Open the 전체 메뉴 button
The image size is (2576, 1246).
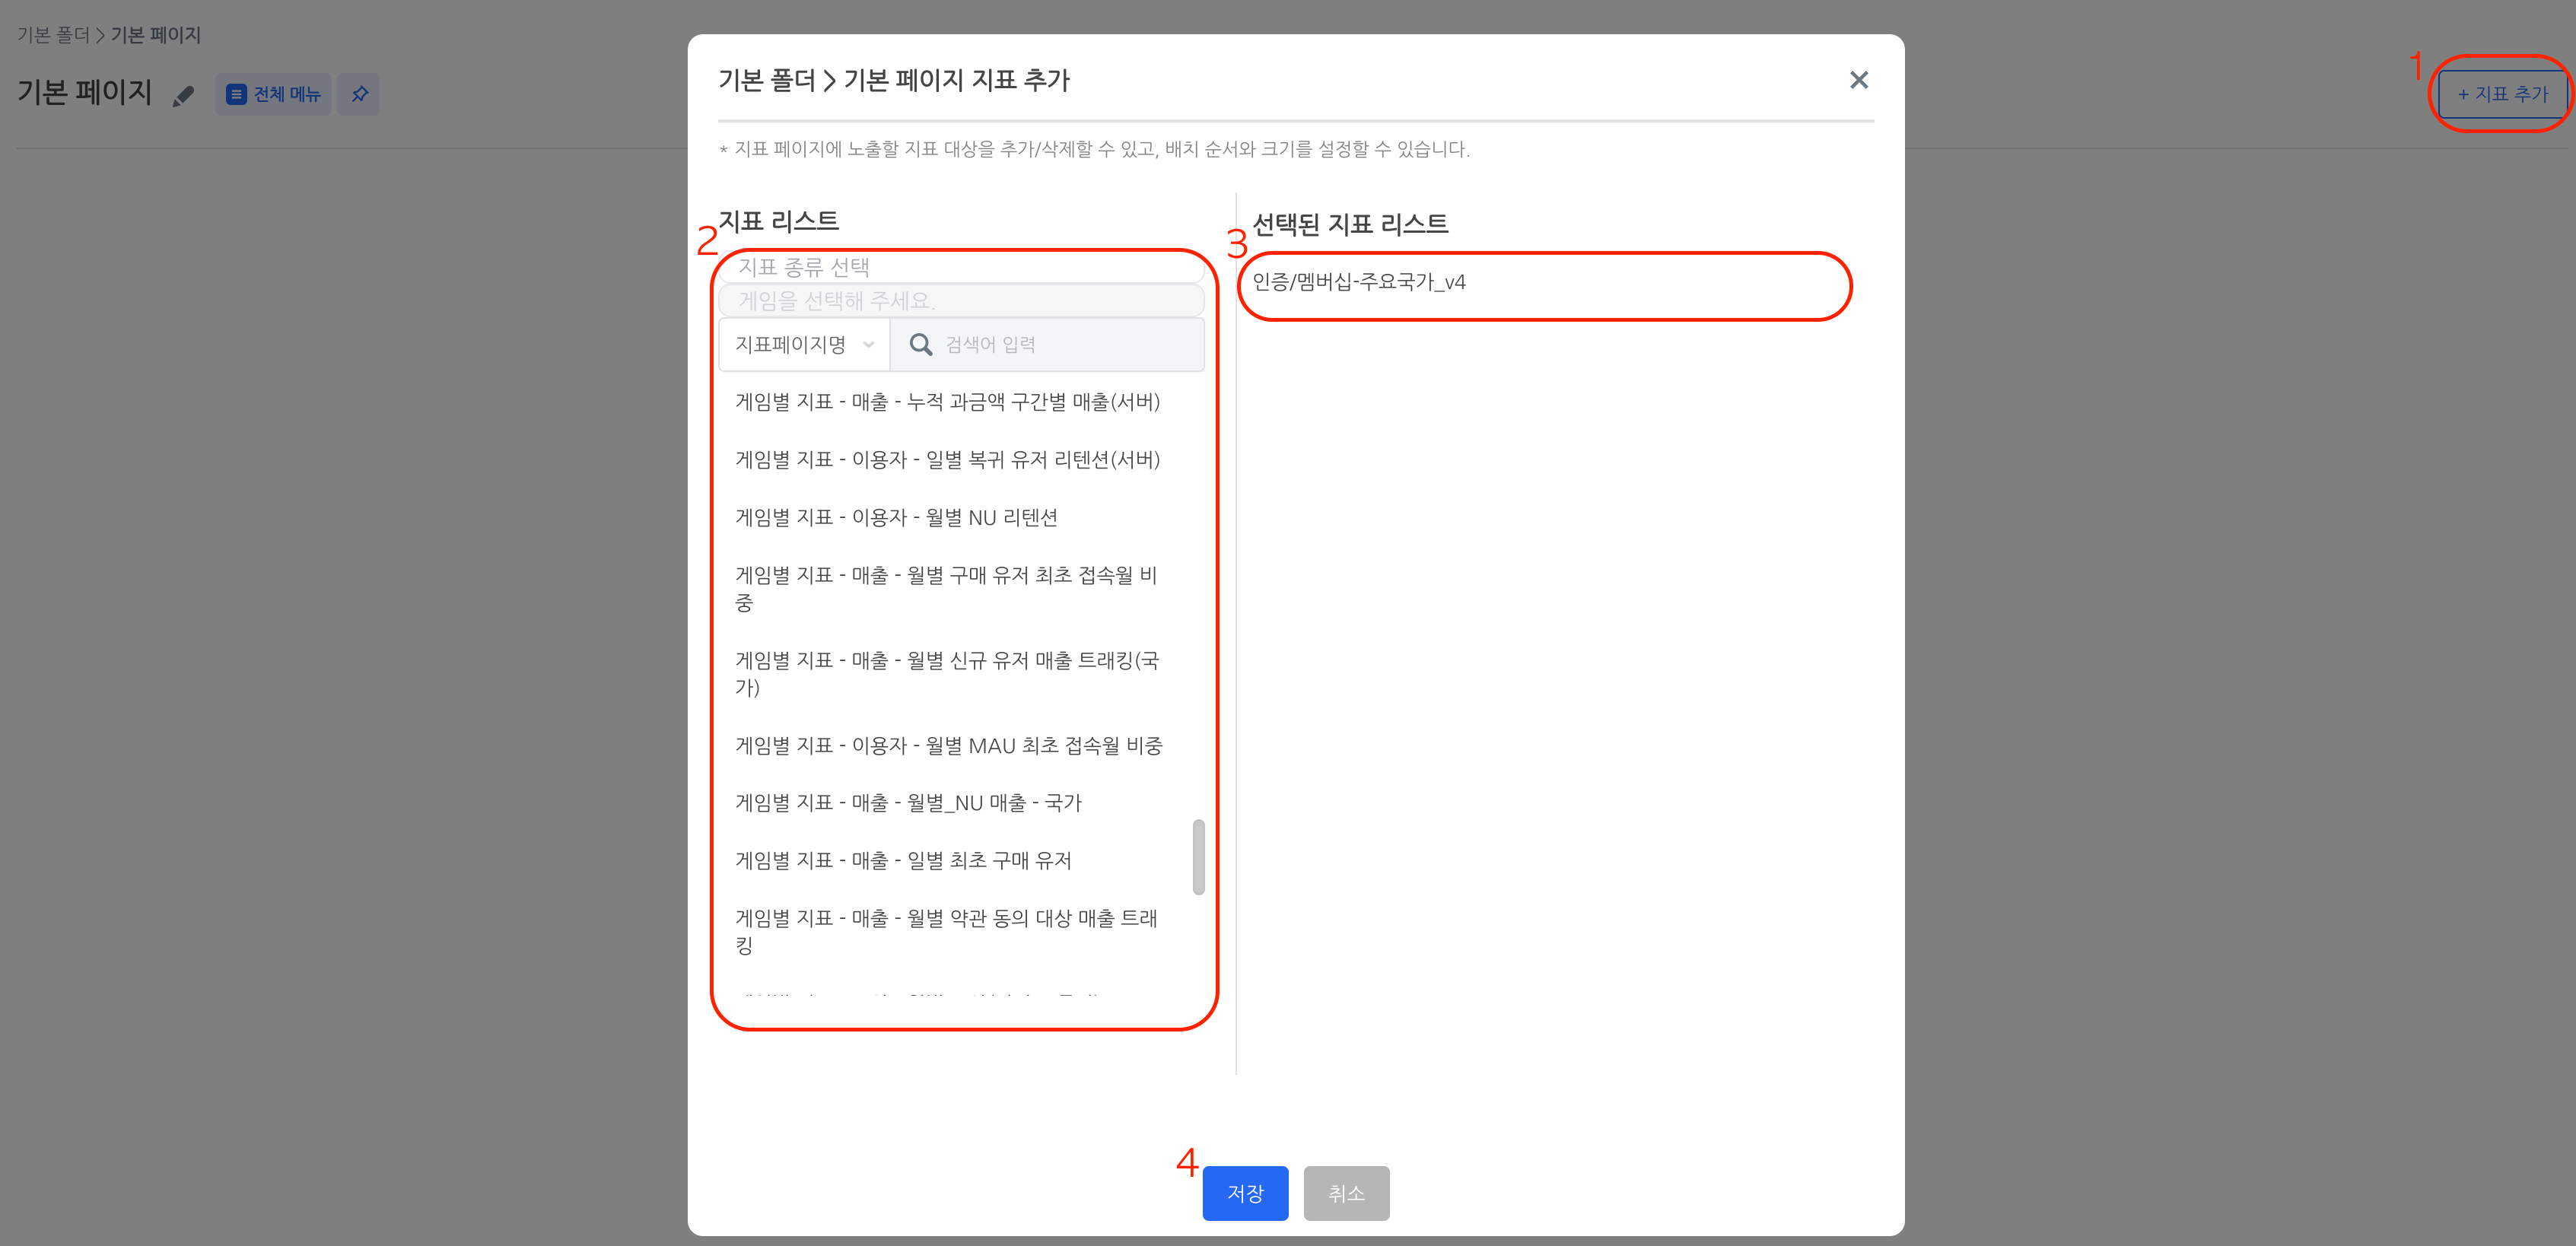point(273,94)
